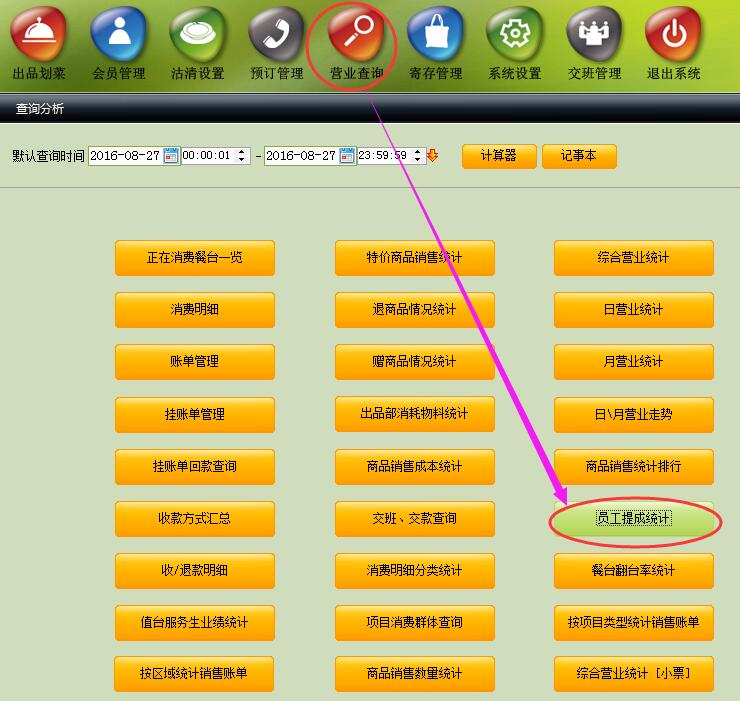Open 消费明细分类统计

[414, 570]
